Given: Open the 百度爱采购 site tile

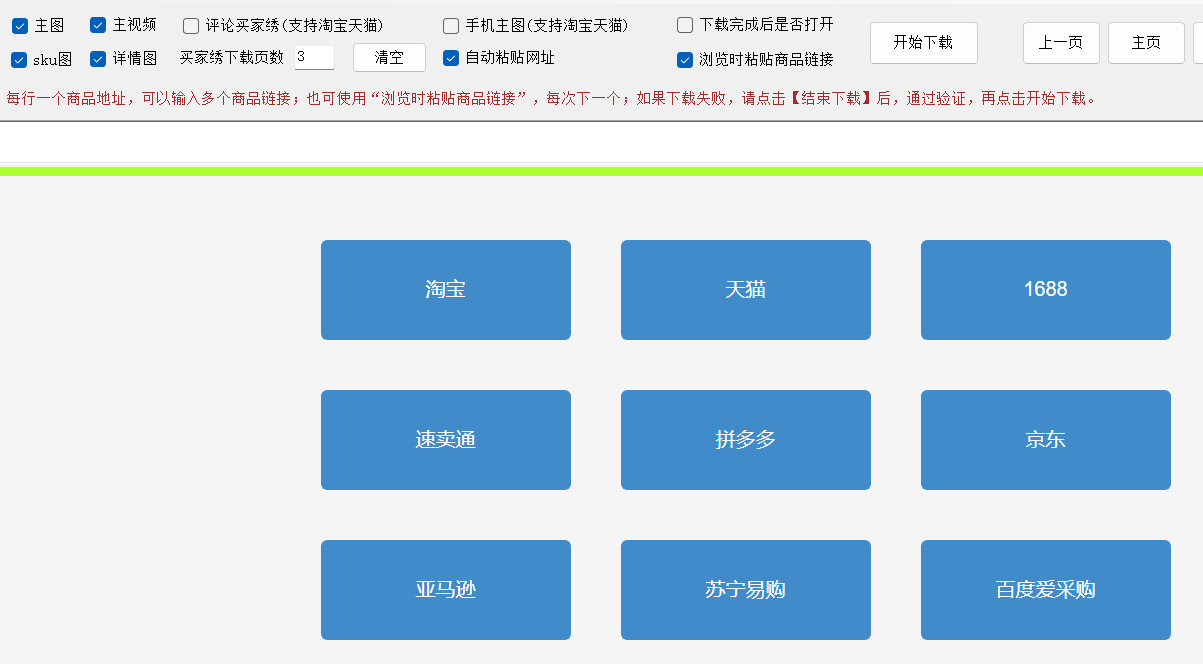Looking at the screenshot, I should click(x=1046, y=590).
